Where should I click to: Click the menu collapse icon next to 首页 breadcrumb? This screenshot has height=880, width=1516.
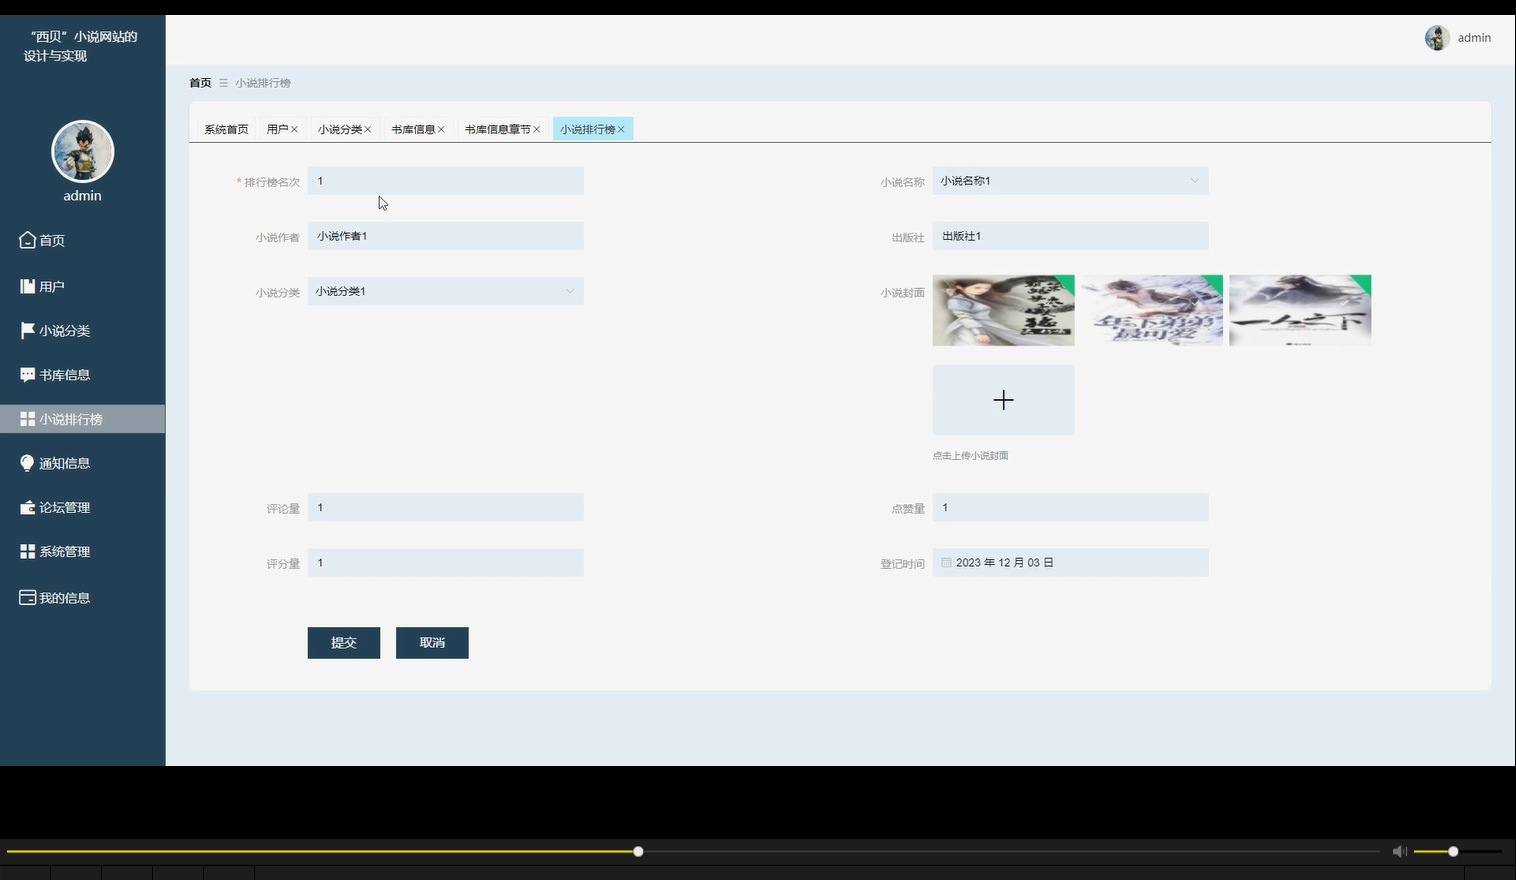coord(223,83)
